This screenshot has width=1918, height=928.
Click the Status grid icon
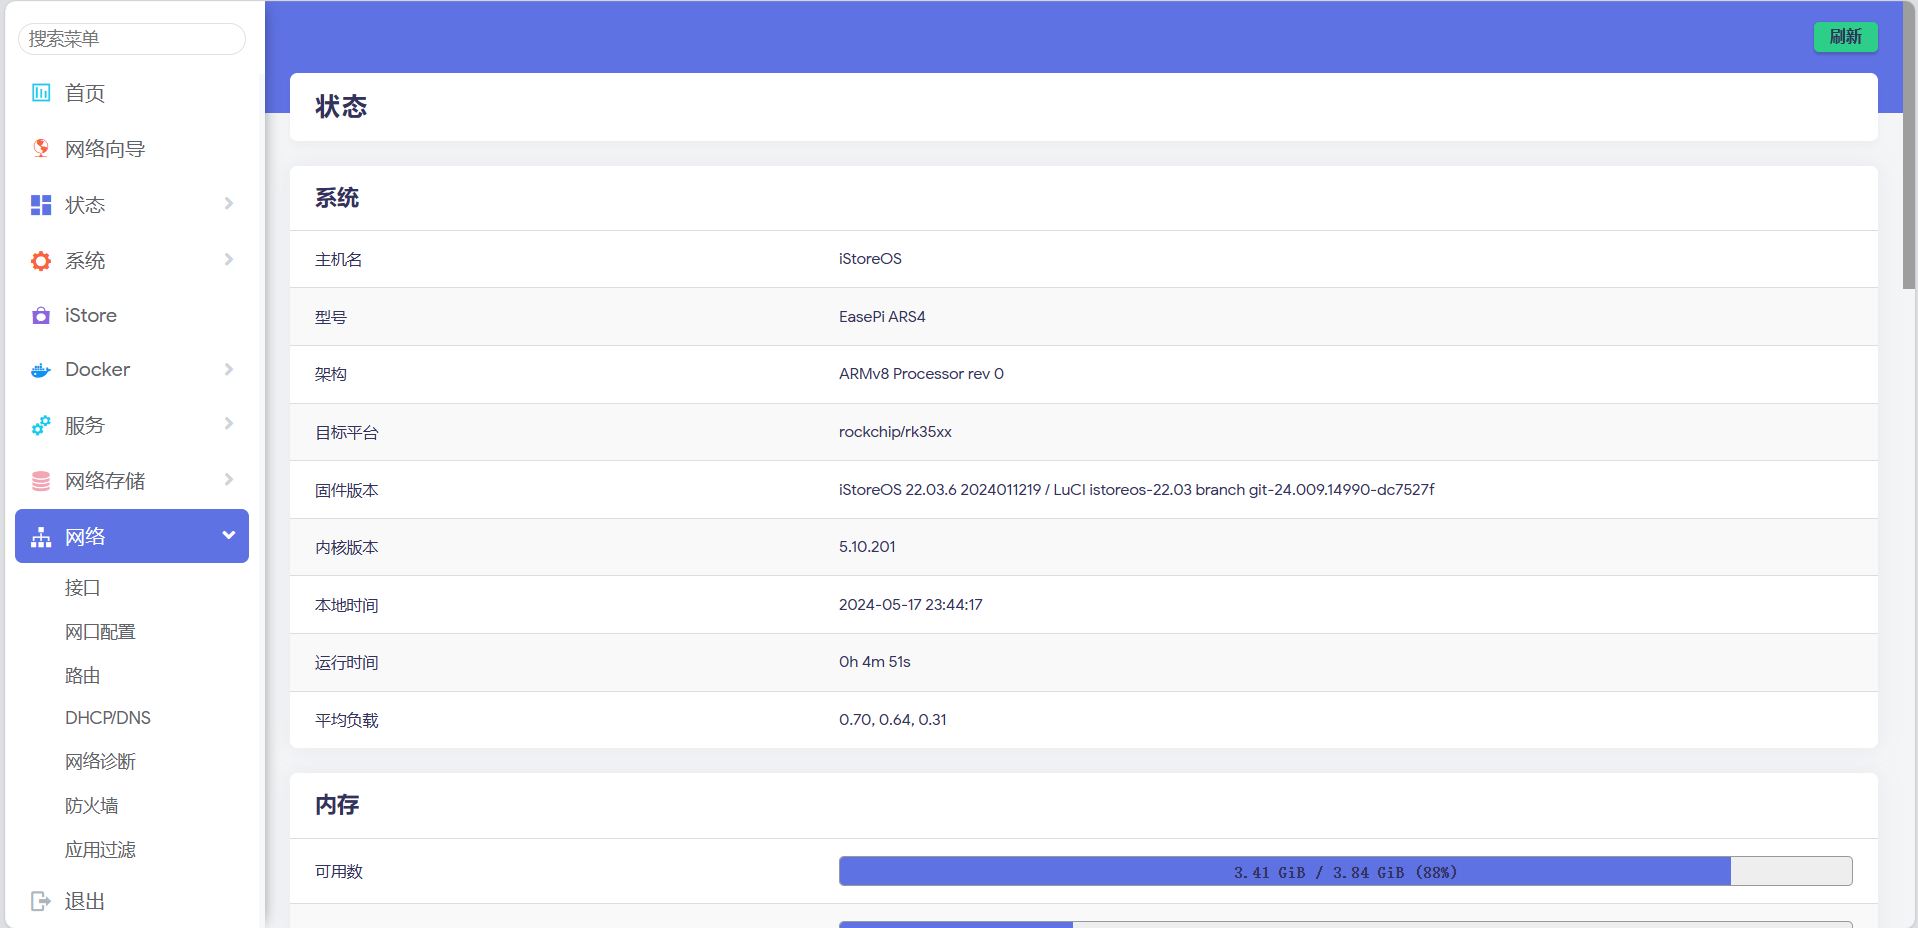pos(41,205)
